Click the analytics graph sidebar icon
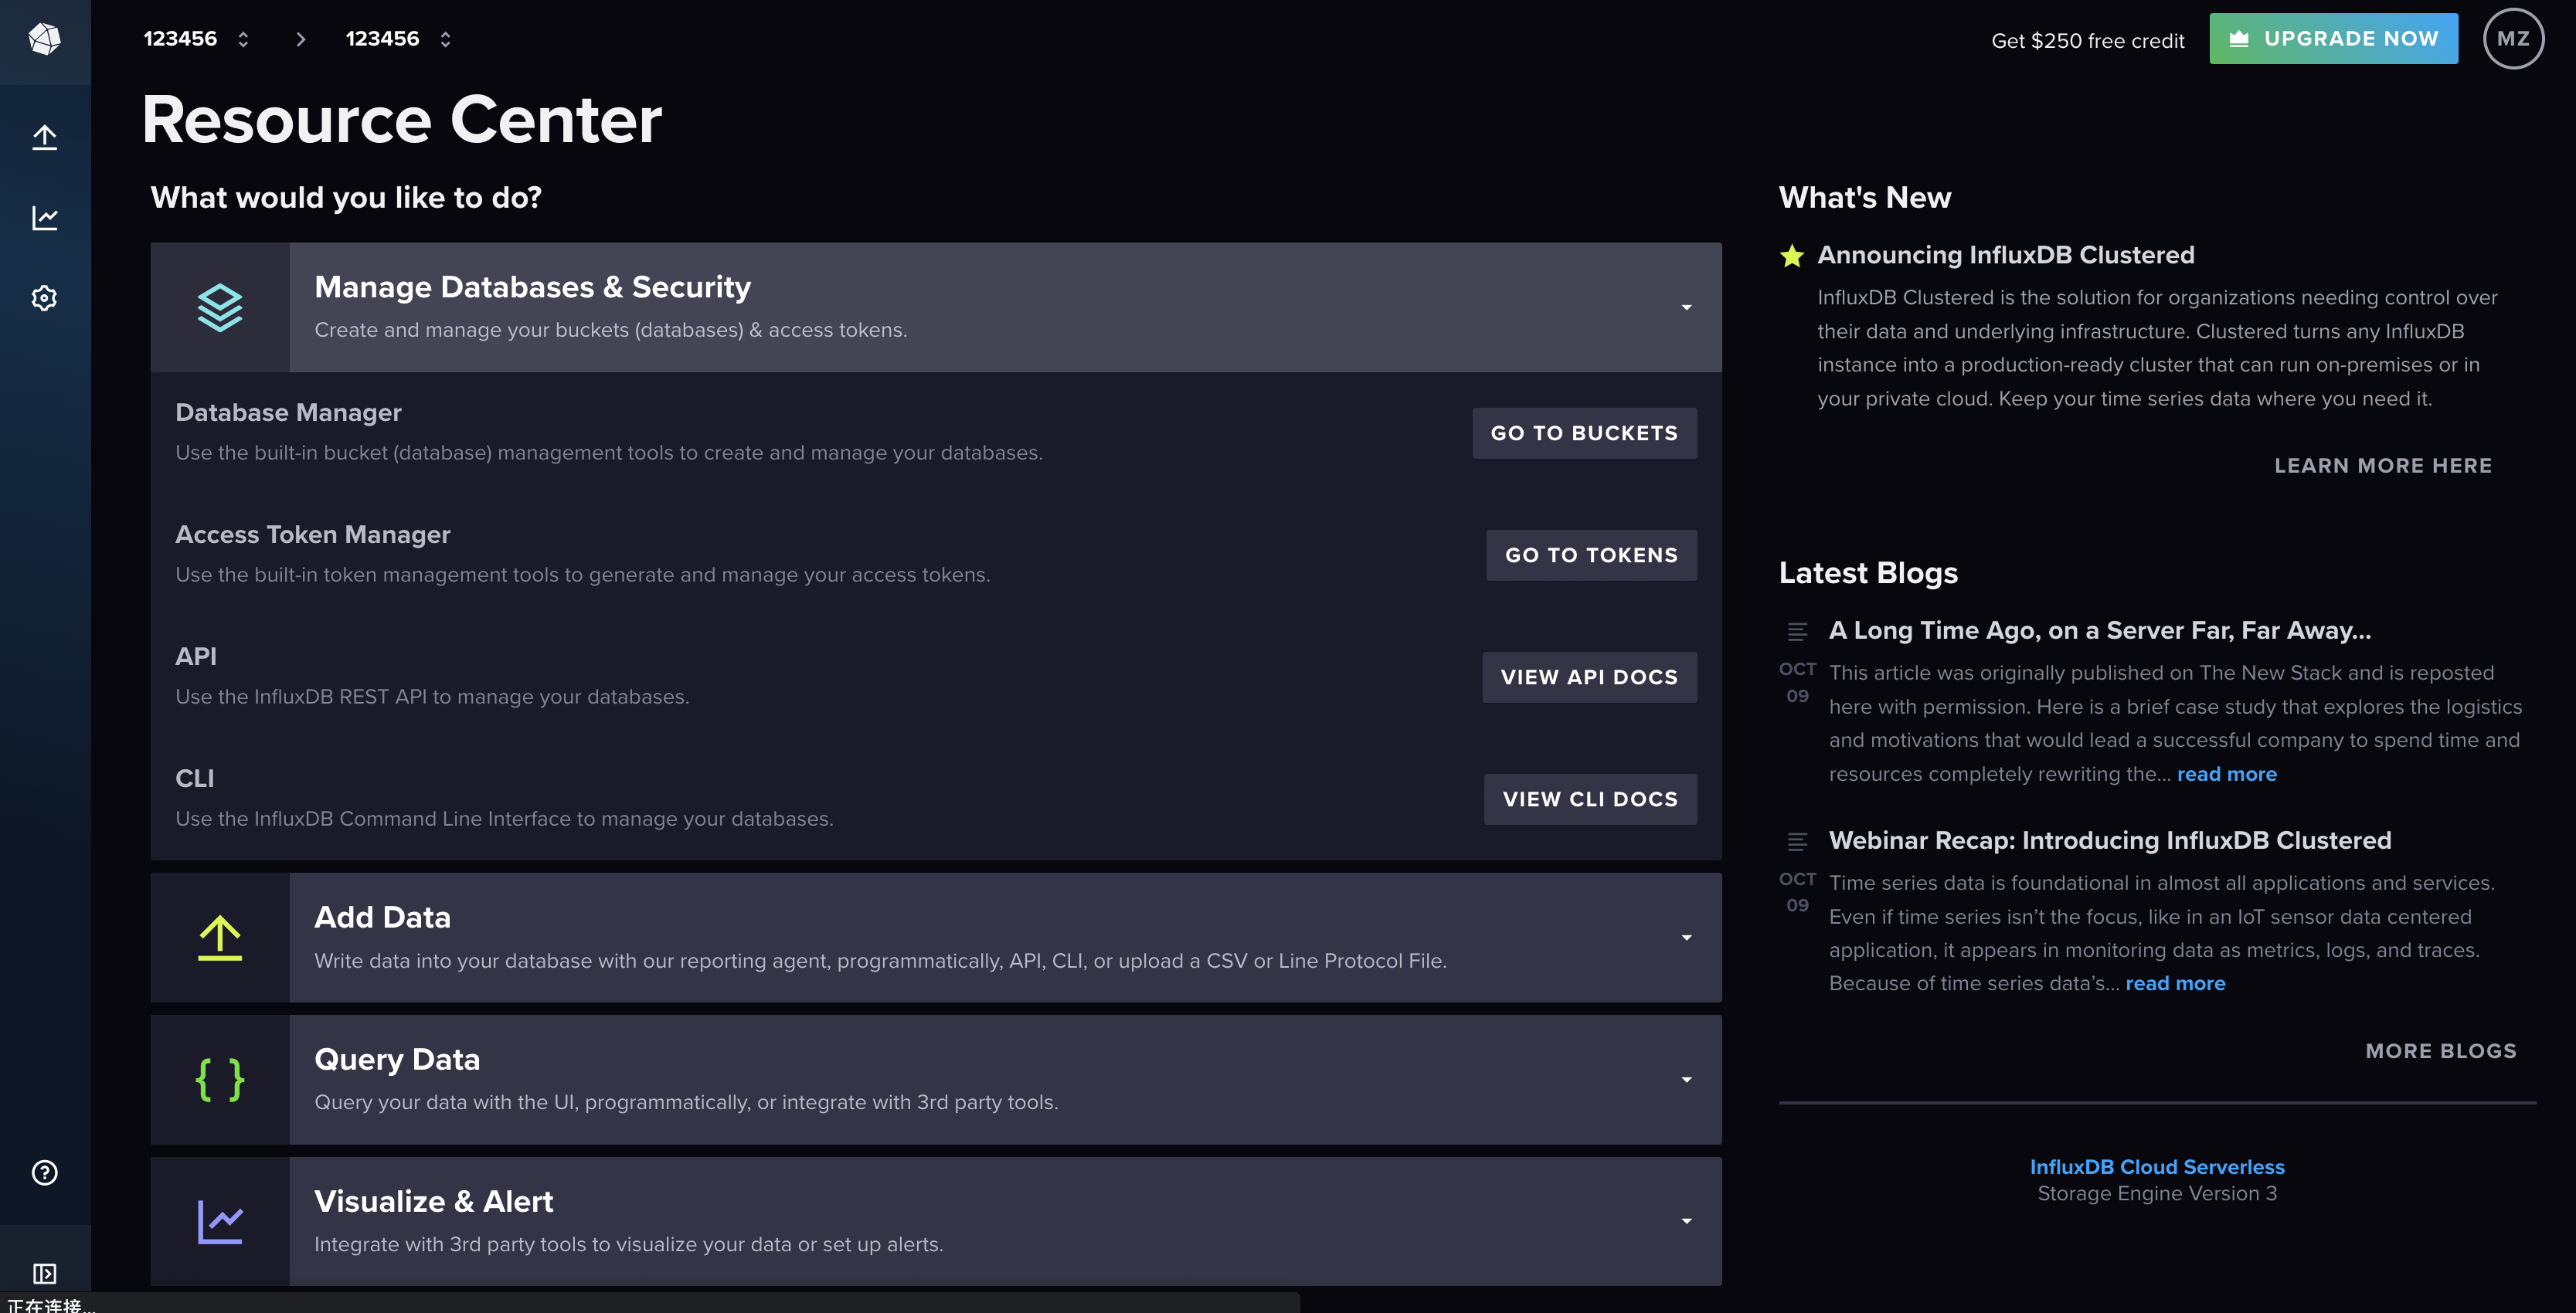The image size is (2576, 1313). click(46, 216)
